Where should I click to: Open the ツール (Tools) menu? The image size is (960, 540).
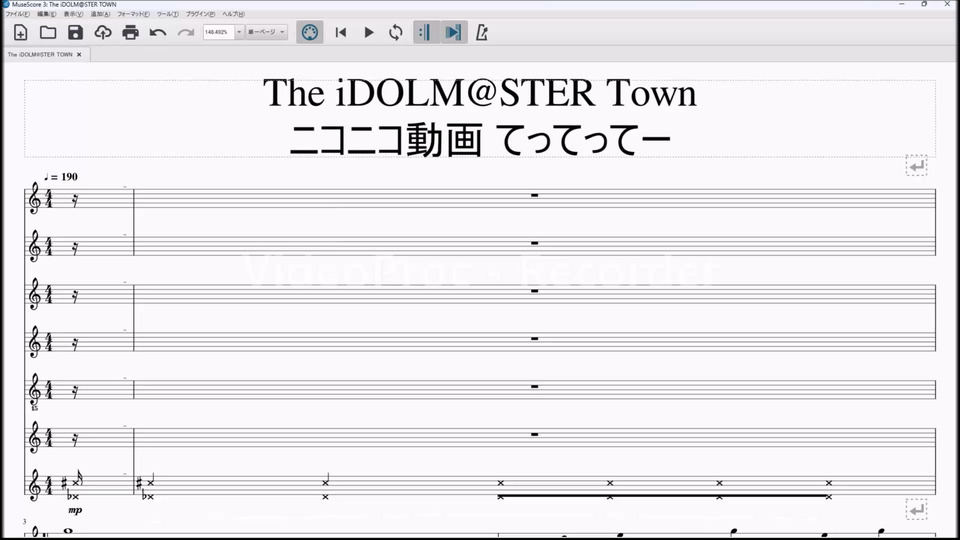tap(168, 14)
